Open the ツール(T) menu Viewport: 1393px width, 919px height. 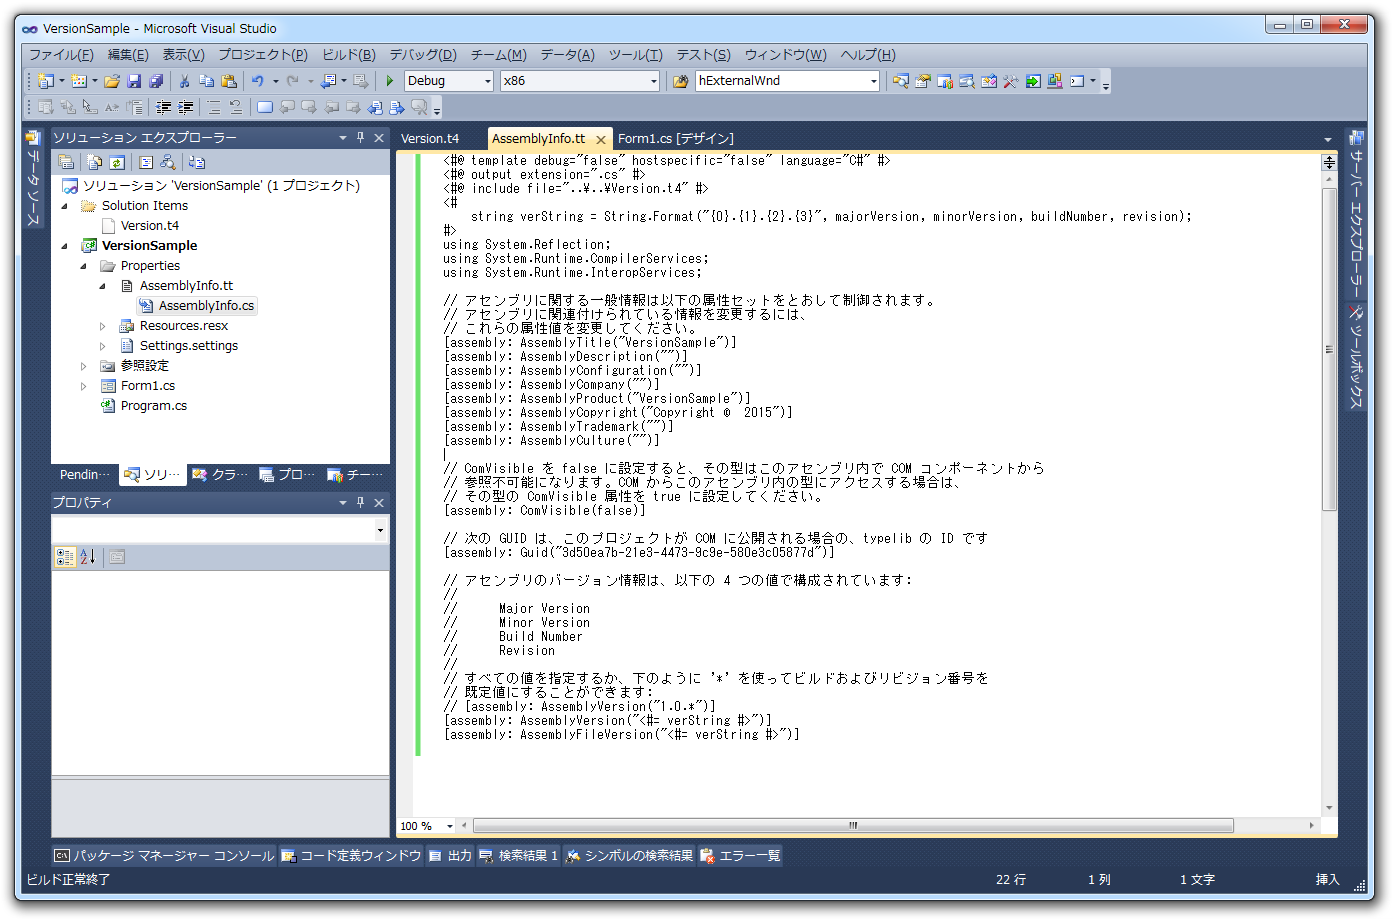(x=635, y=55)
